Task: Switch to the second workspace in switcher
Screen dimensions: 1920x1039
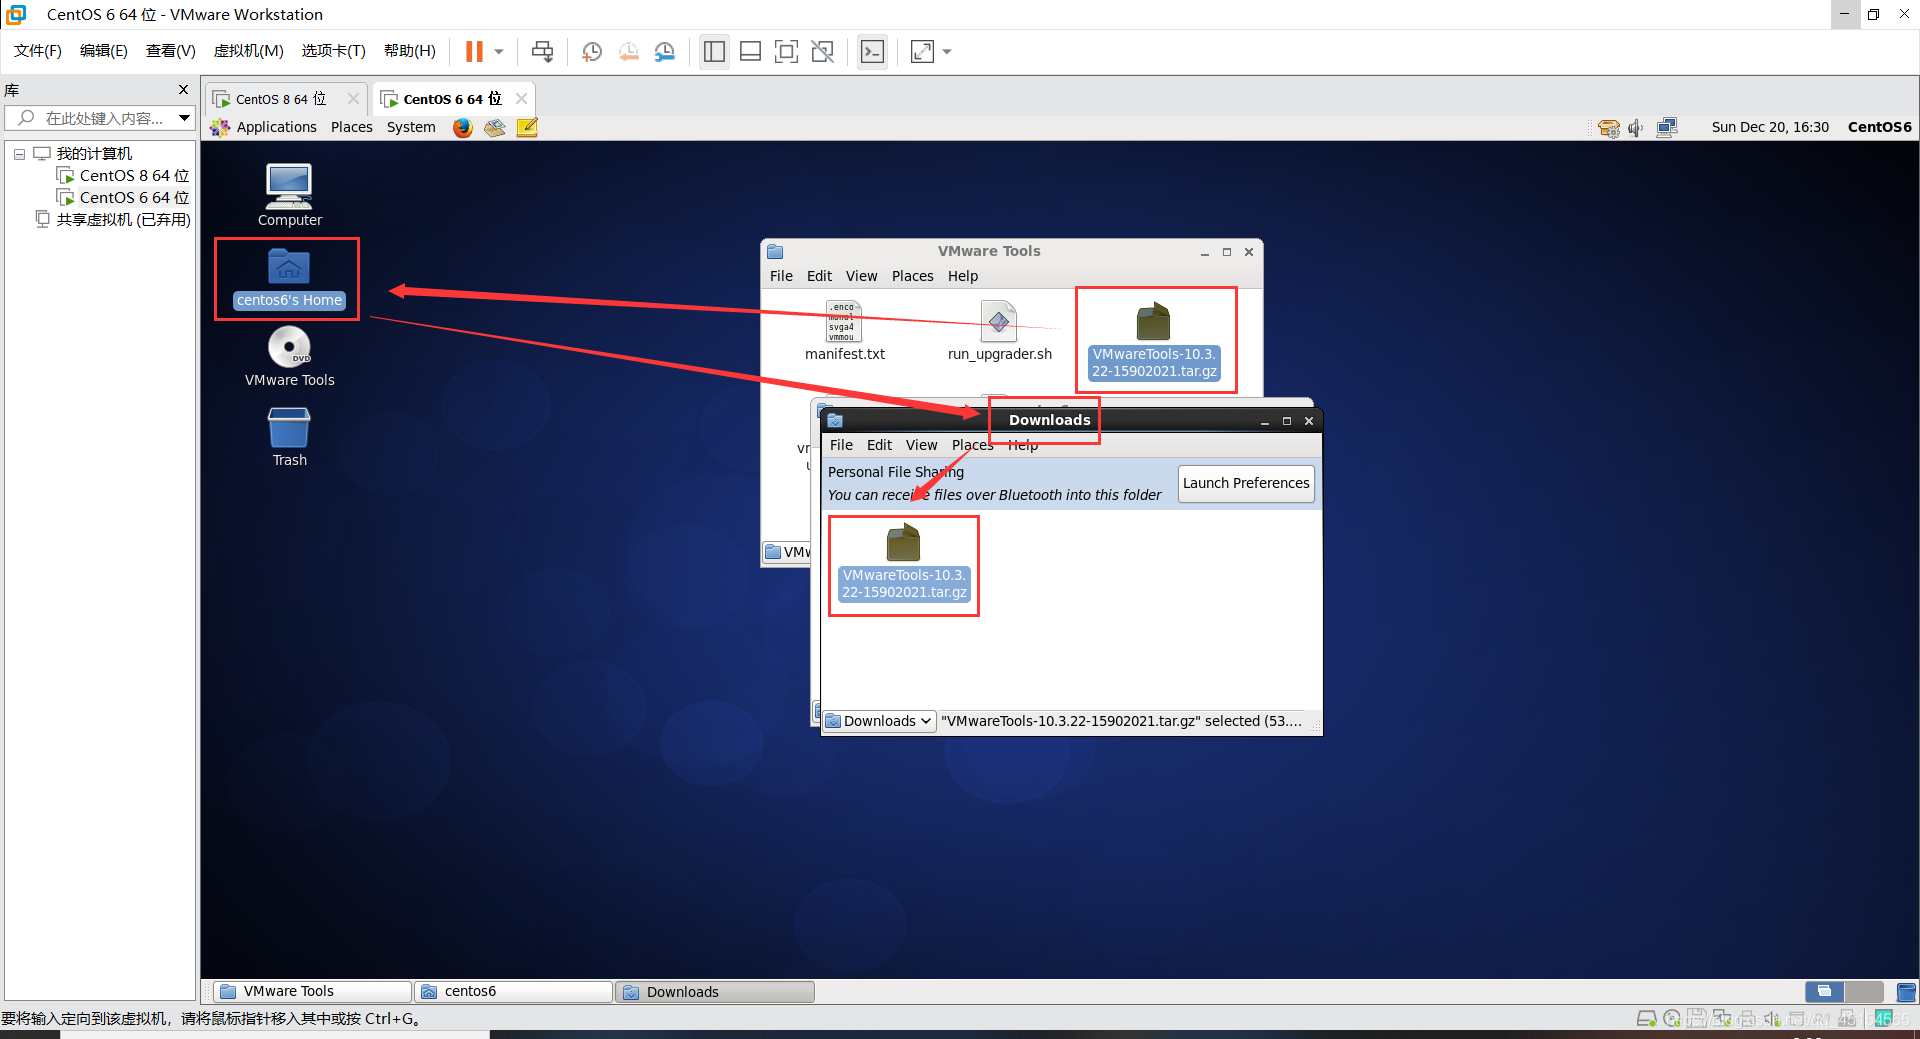Action: (x=1864, y=991)
